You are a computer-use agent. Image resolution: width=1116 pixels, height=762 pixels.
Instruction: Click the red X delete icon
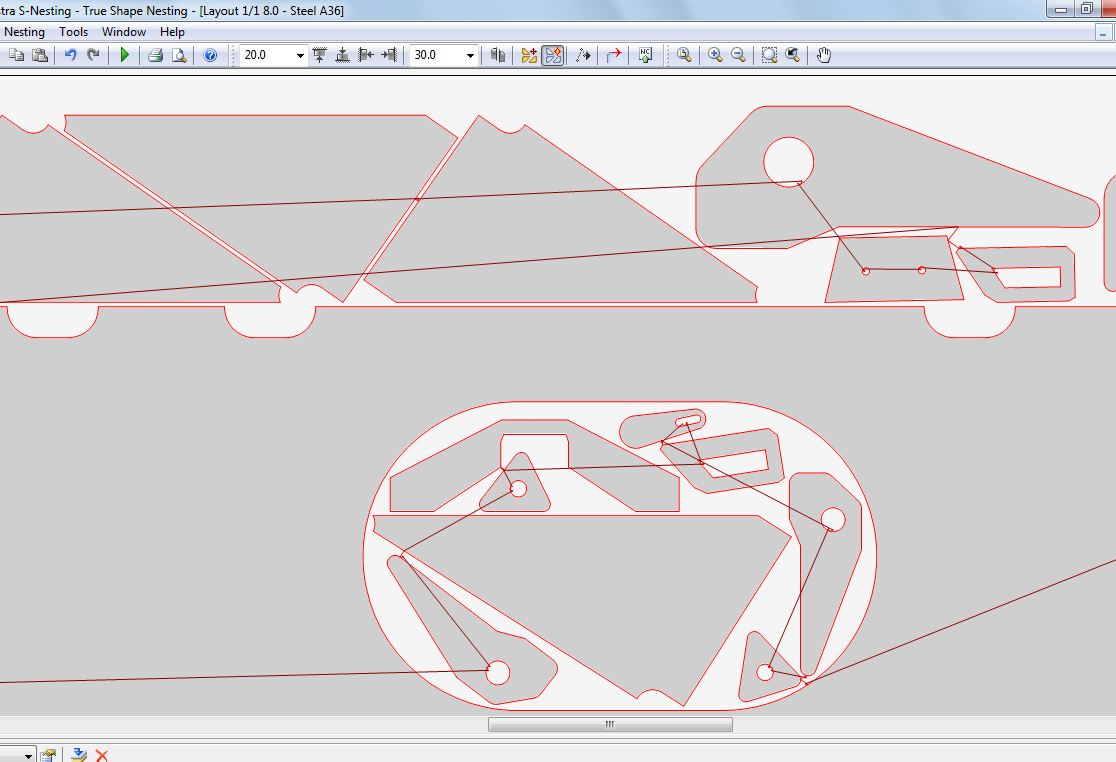tap(102, 756)
